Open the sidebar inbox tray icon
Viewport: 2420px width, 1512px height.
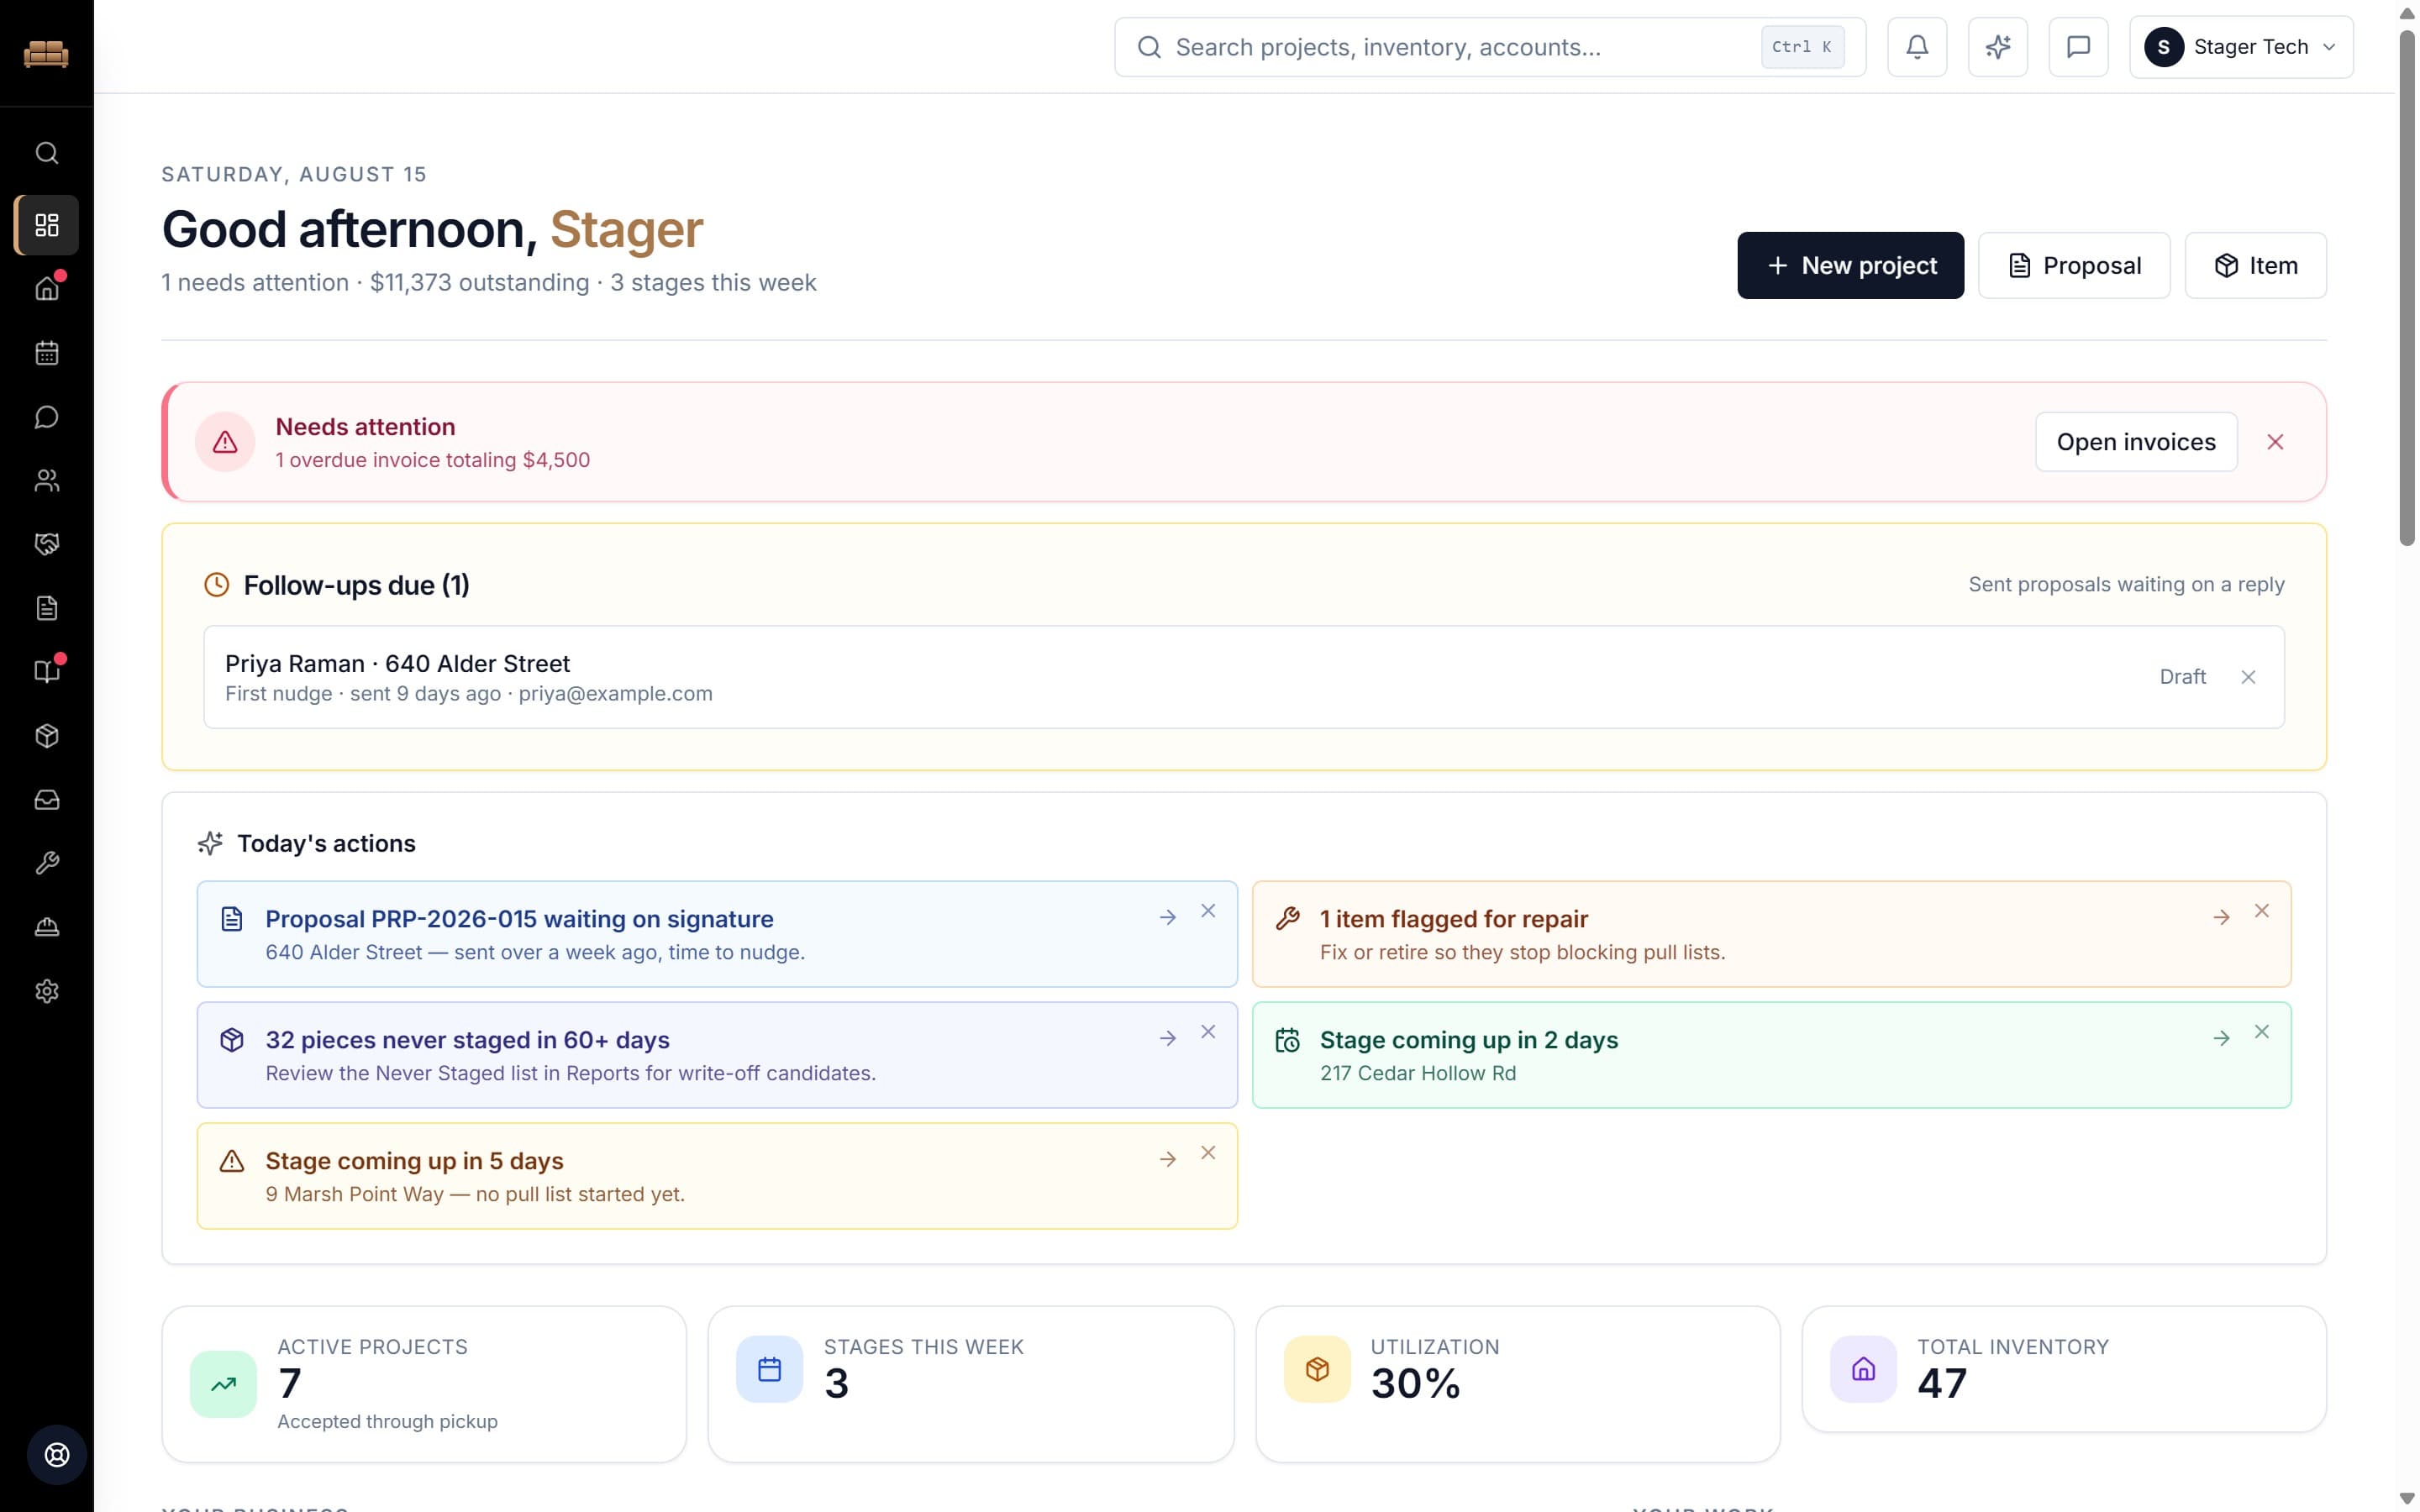[x=47, y=800]
